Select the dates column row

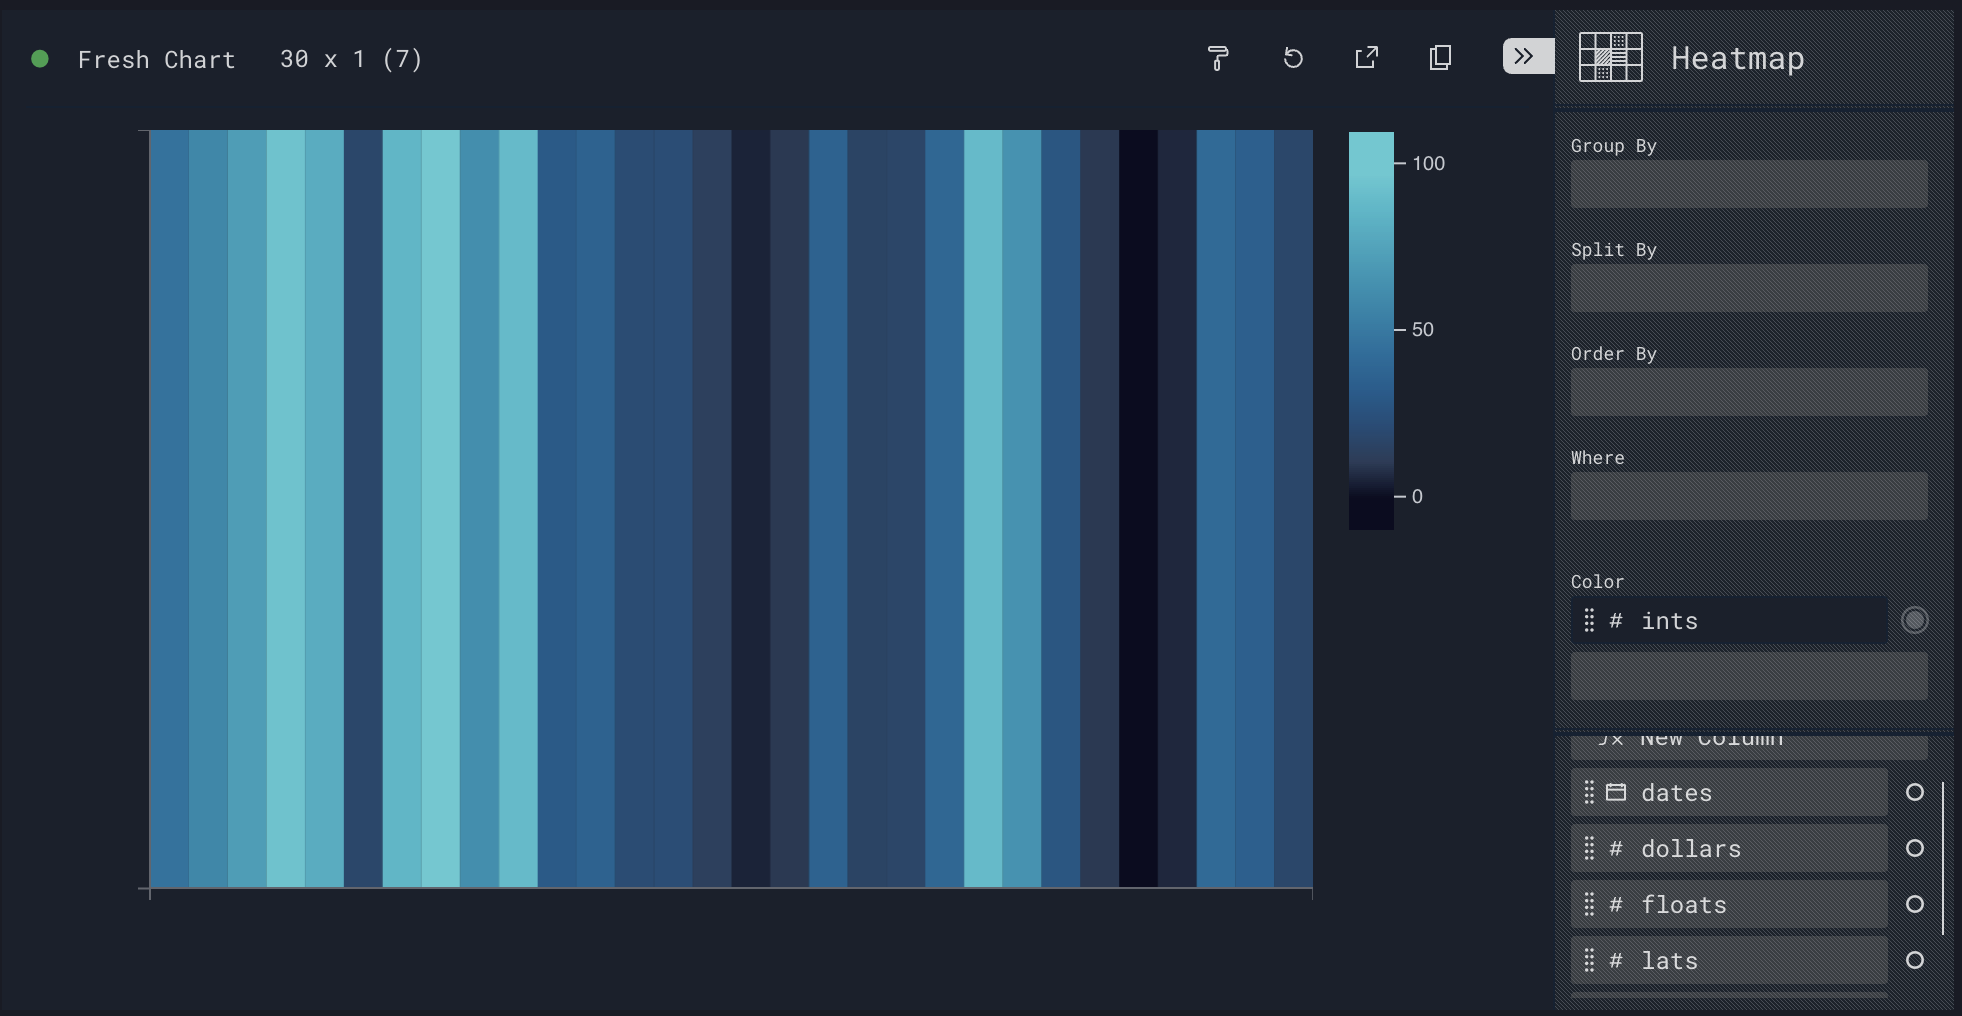1729,793
